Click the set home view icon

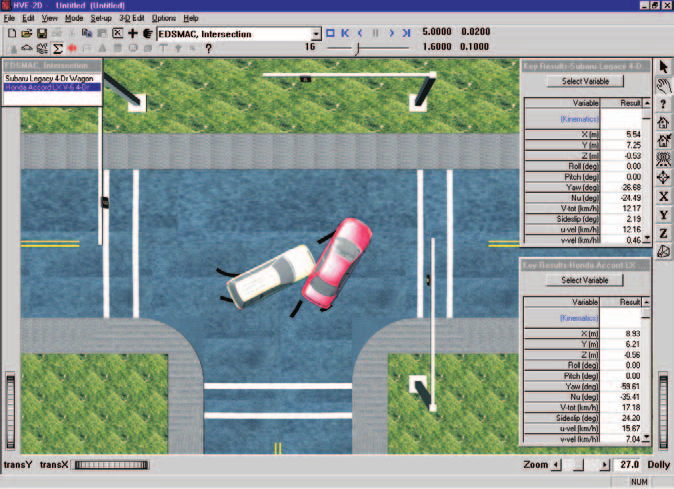[663, 141]
